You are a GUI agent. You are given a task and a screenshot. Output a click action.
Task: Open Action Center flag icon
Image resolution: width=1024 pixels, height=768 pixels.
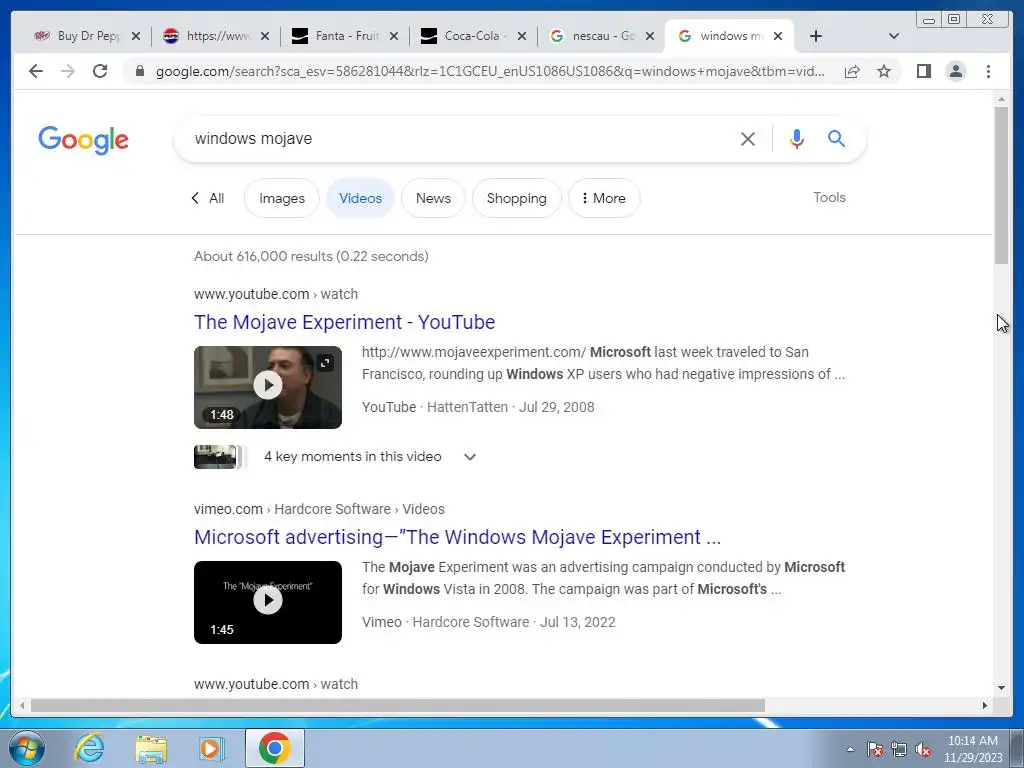(874, 749)
